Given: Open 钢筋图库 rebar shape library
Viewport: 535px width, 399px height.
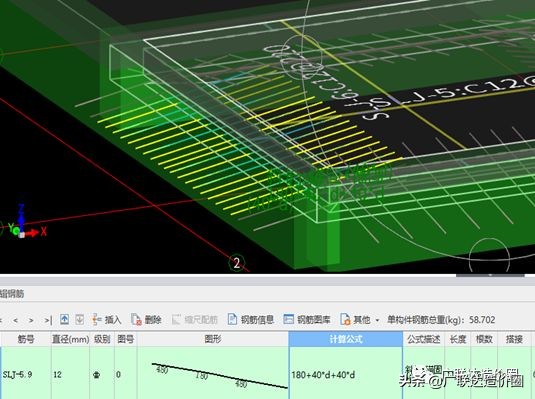Looking at the screenshot, I should tap(307, 319).
